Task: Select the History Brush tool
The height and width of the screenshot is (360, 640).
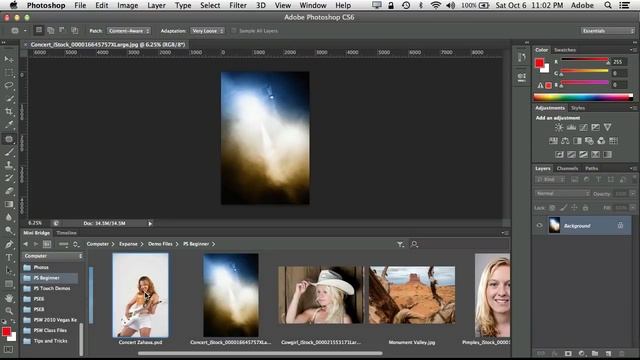Action: click(9, 178)
